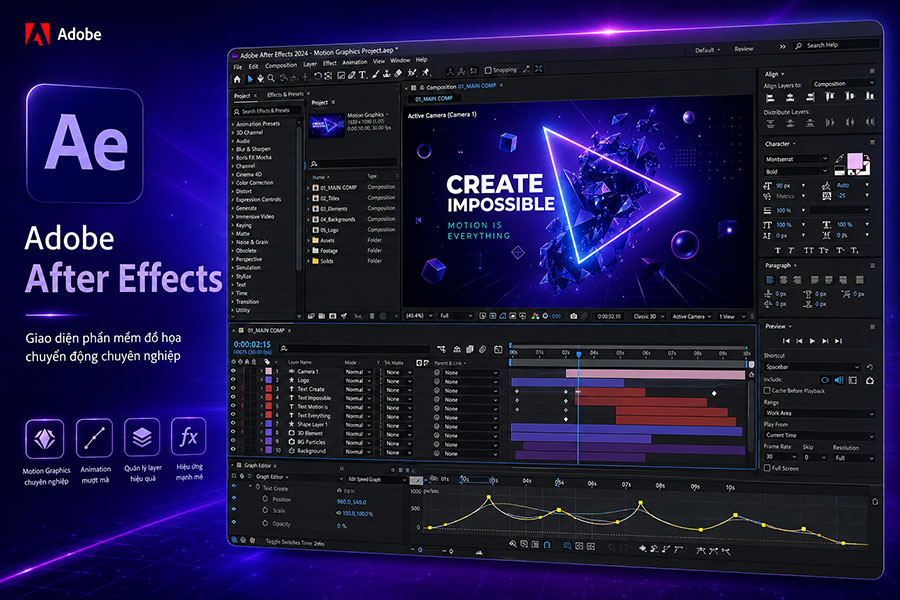Open the Spacebar shortcut dropdown
The image size is (900, 600).
click(812, 367)
